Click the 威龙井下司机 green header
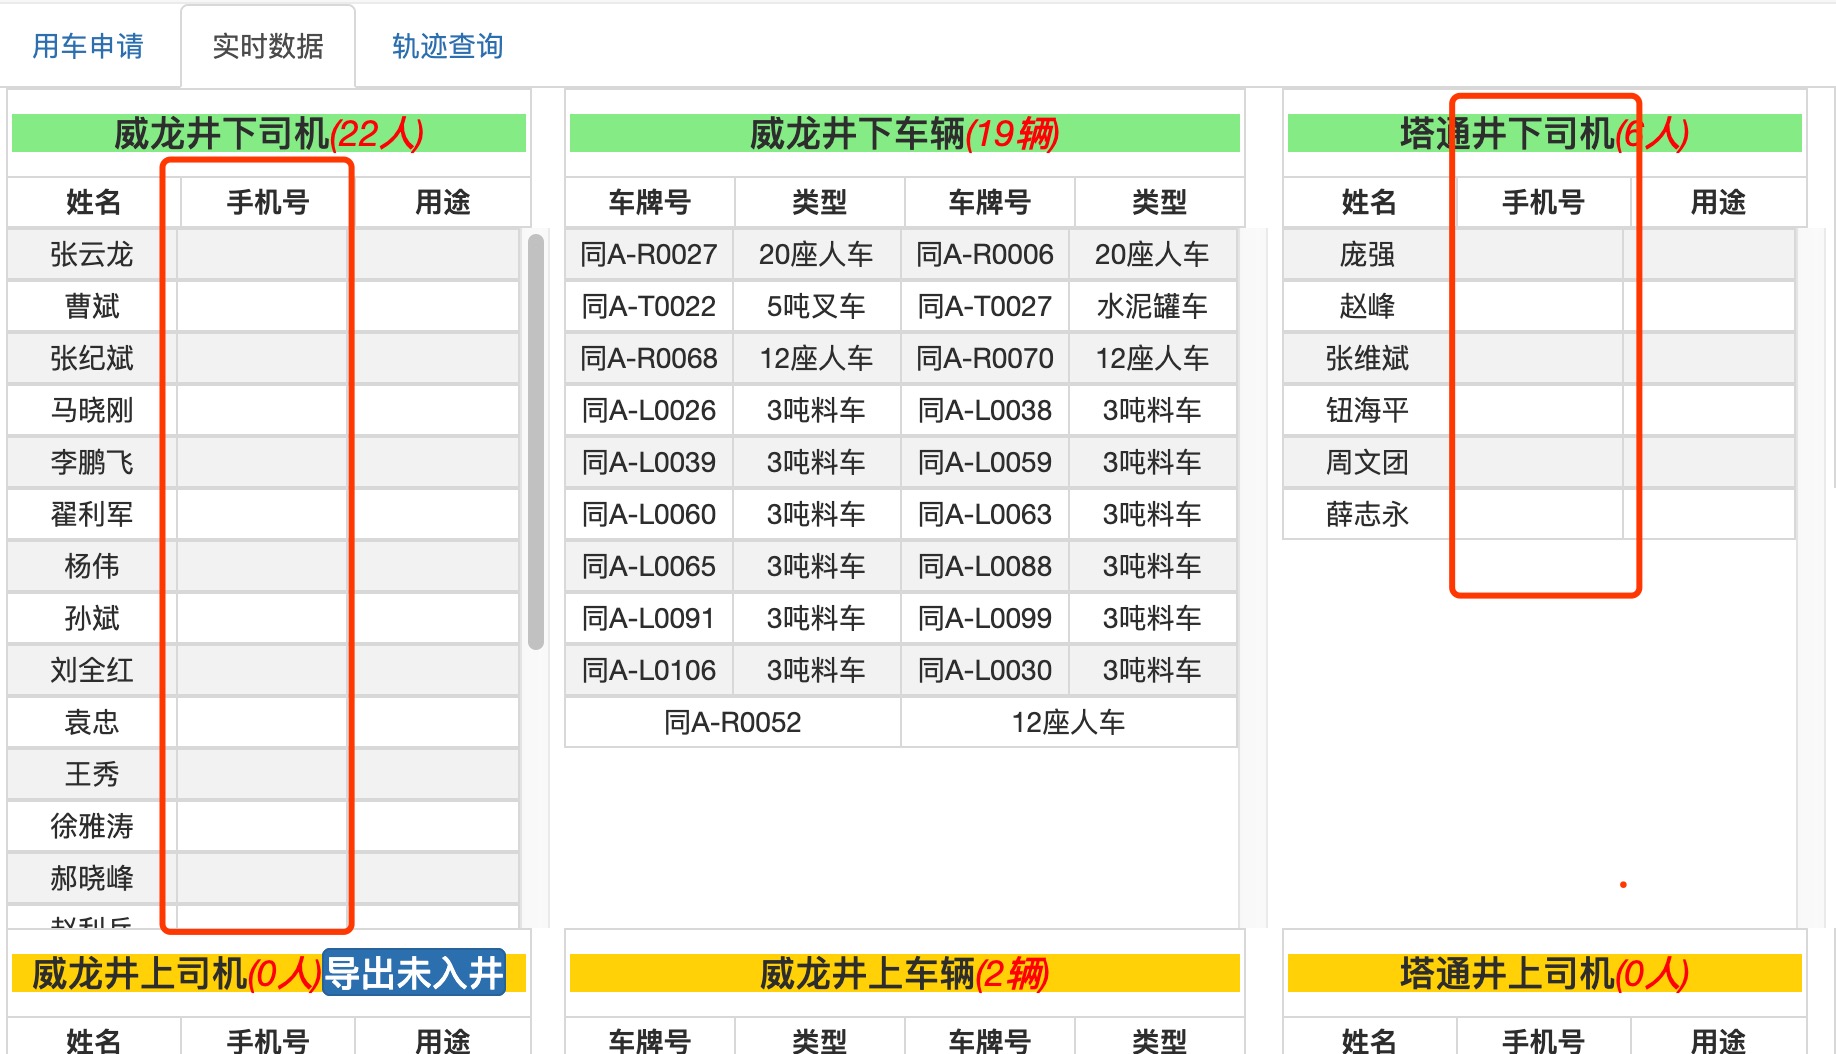Screen dimensions: 1836x1054 [268, 133]
